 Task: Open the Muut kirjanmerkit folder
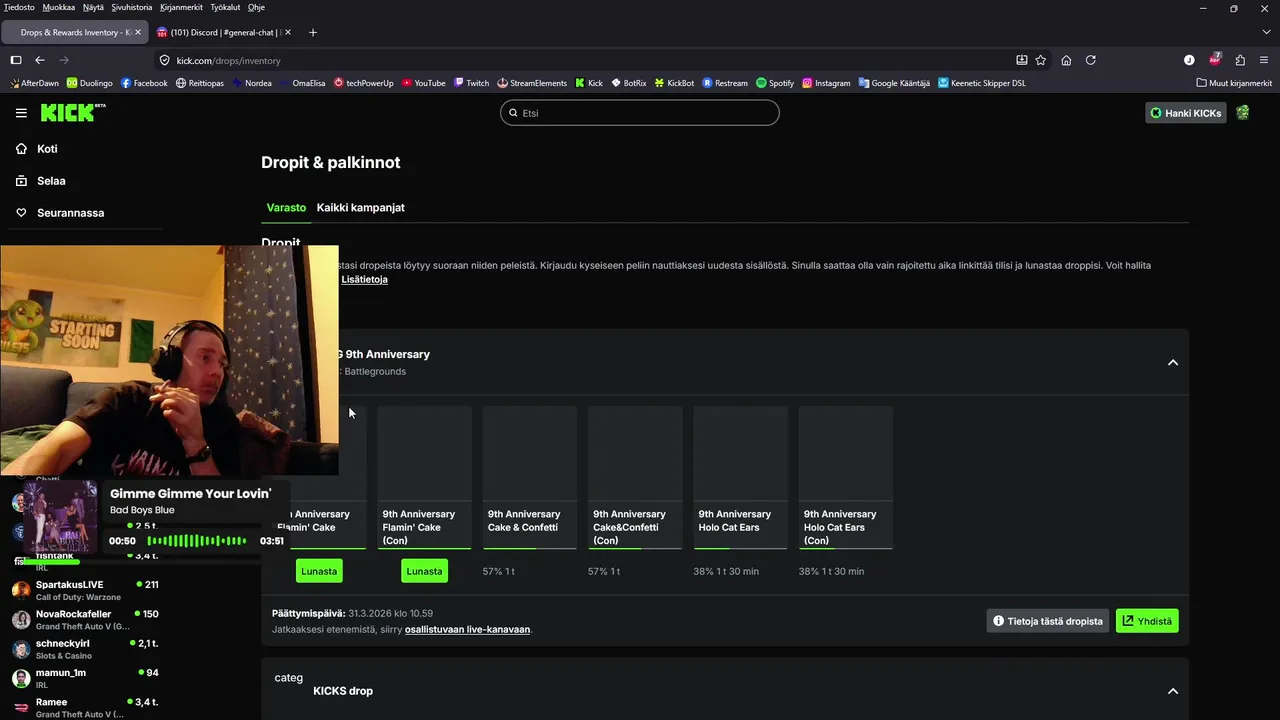tap(1234, 83)
